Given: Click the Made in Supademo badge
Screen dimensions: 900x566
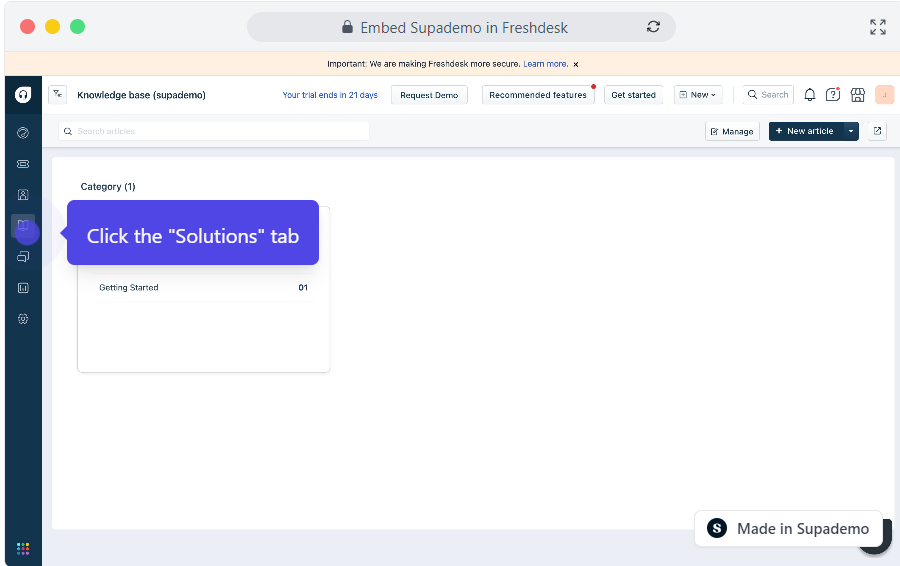Looking at the screenshot, I should click(x=788, y=528).
